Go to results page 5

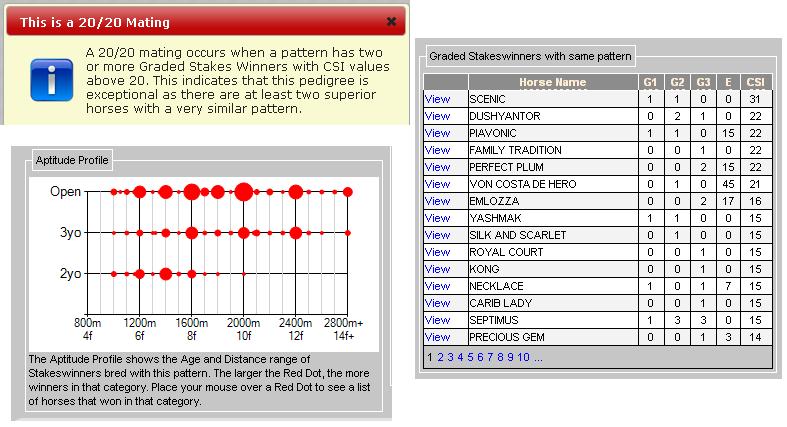[470, 357]
